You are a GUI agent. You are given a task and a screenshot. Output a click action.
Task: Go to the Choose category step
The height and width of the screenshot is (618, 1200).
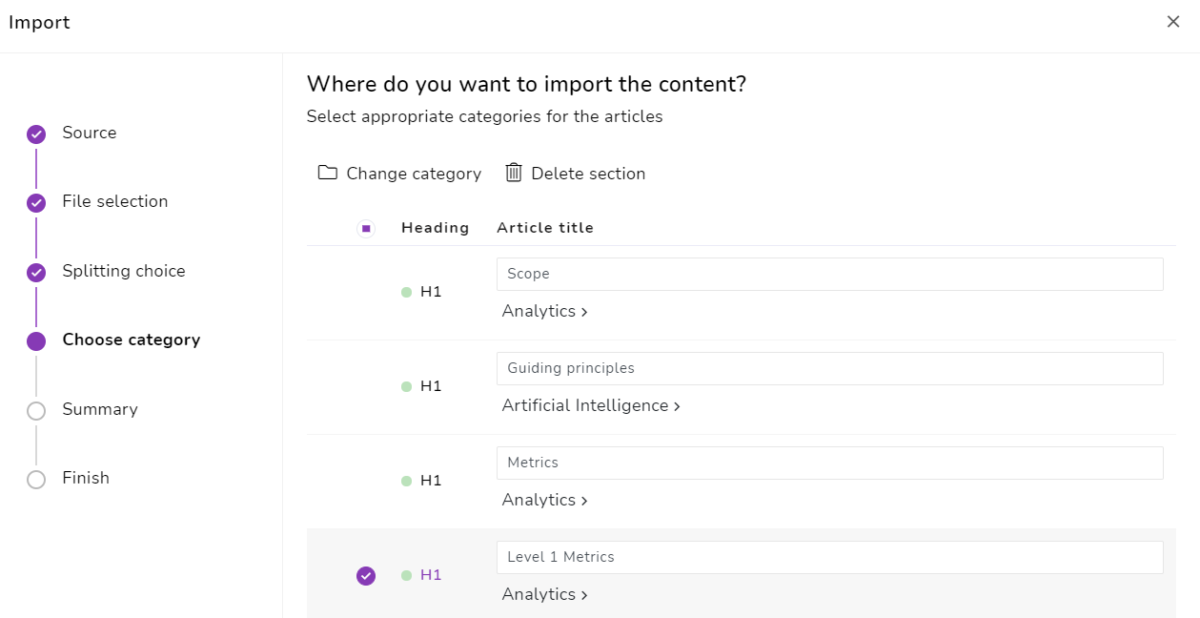point(131,340)
